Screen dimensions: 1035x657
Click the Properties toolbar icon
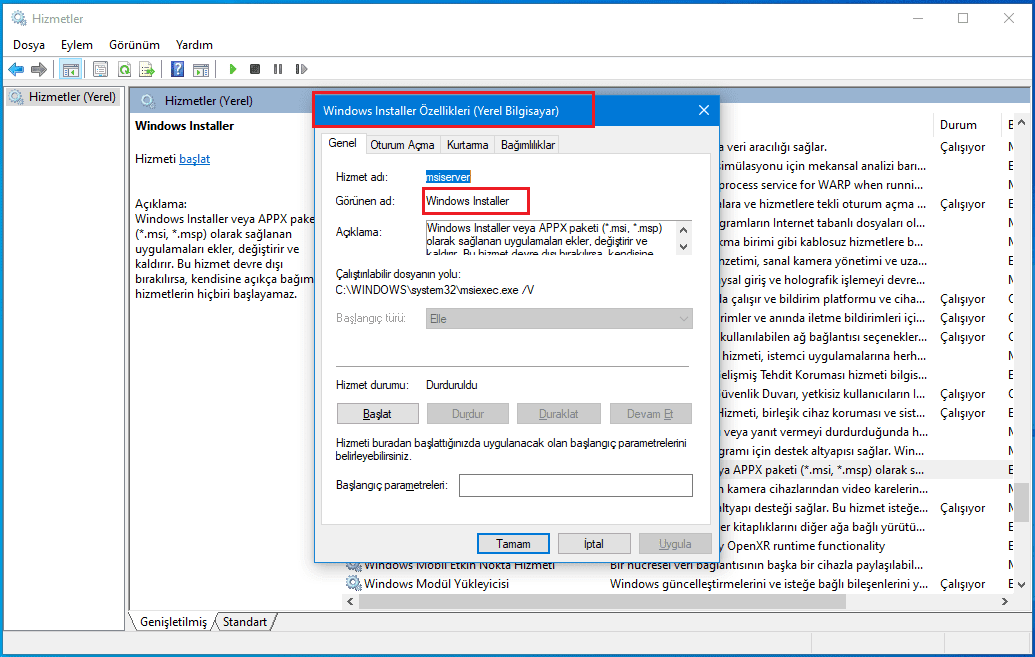(100, 69)
